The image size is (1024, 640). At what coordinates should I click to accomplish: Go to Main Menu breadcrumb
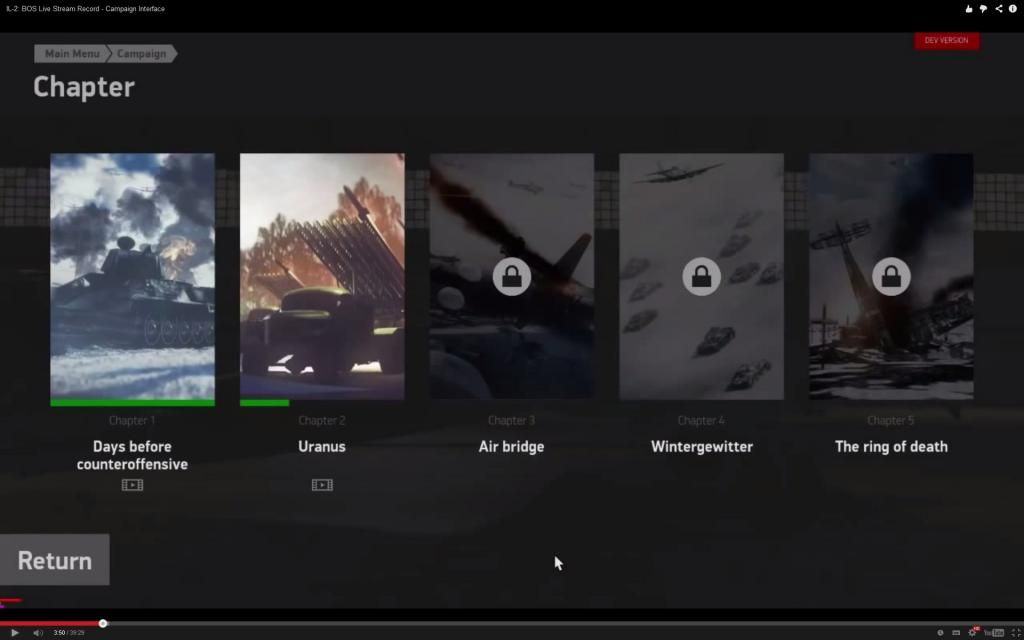tap(71, 54)
